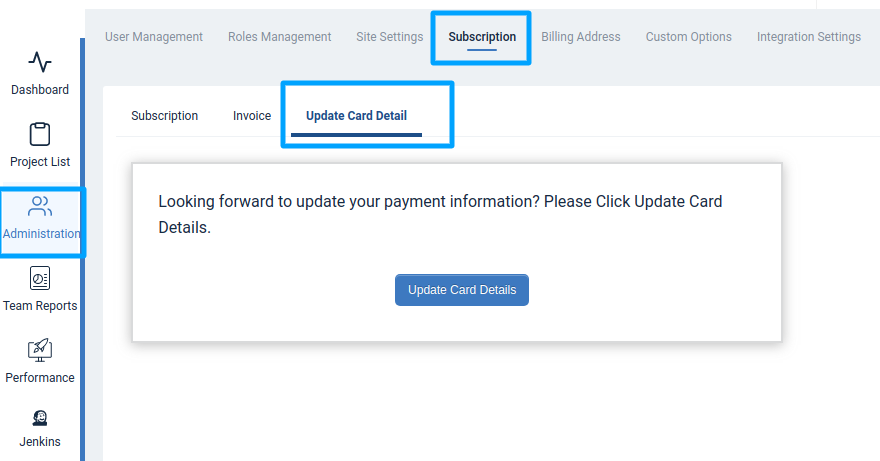Click the Performance sidebar label

pos(40,378)
